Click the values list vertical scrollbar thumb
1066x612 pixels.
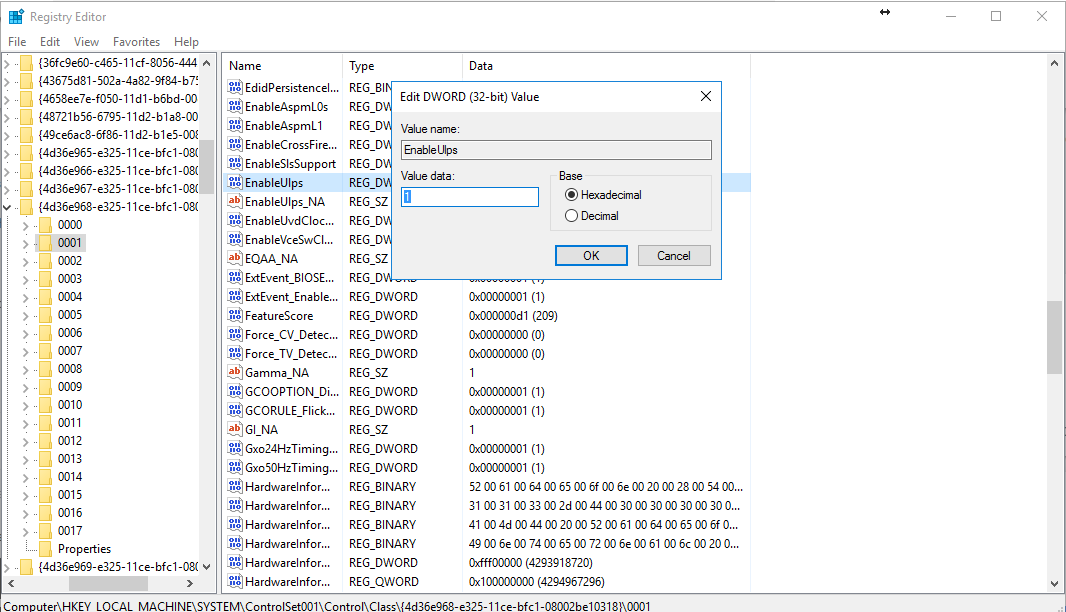point(1054,337)
